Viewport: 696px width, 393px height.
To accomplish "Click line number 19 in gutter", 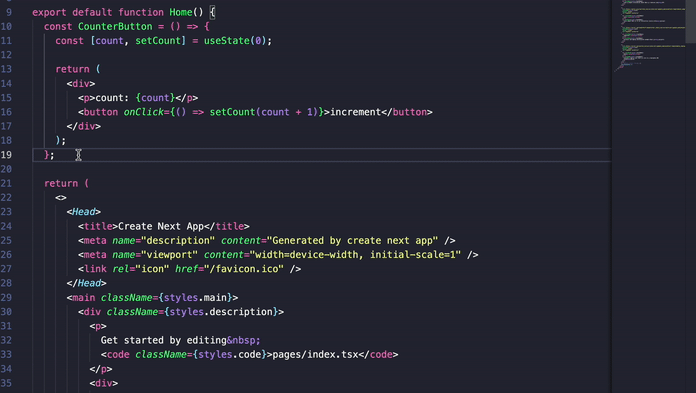I will (x=7, y=155).
